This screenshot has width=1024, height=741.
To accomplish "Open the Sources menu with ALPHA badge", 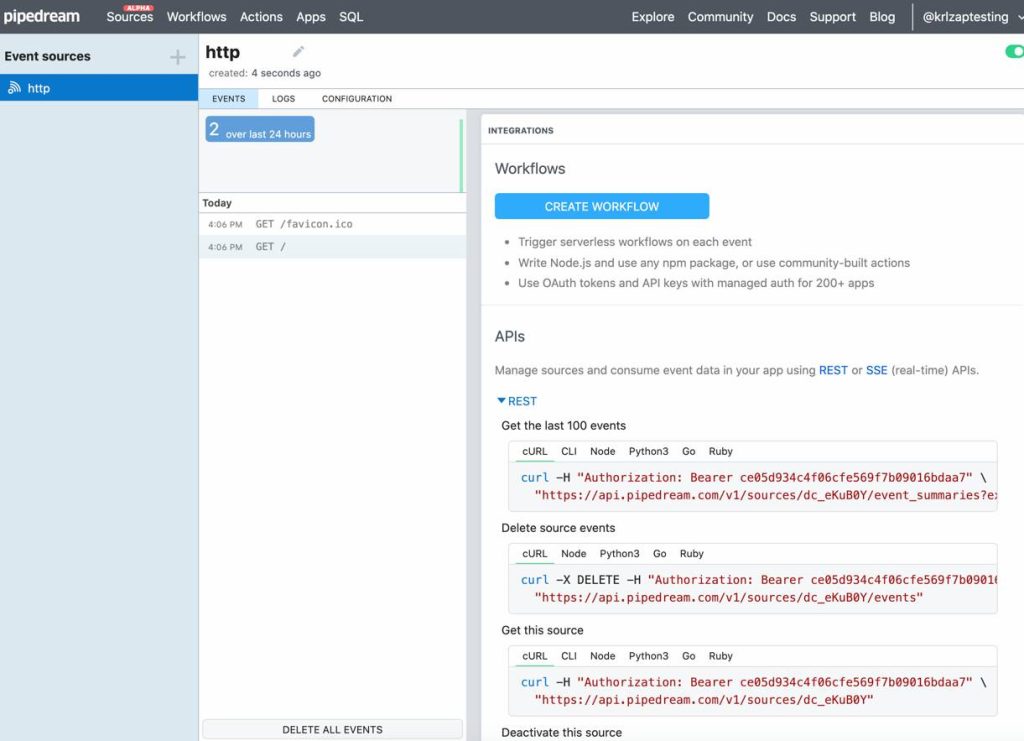I will [x=129, y=17].
